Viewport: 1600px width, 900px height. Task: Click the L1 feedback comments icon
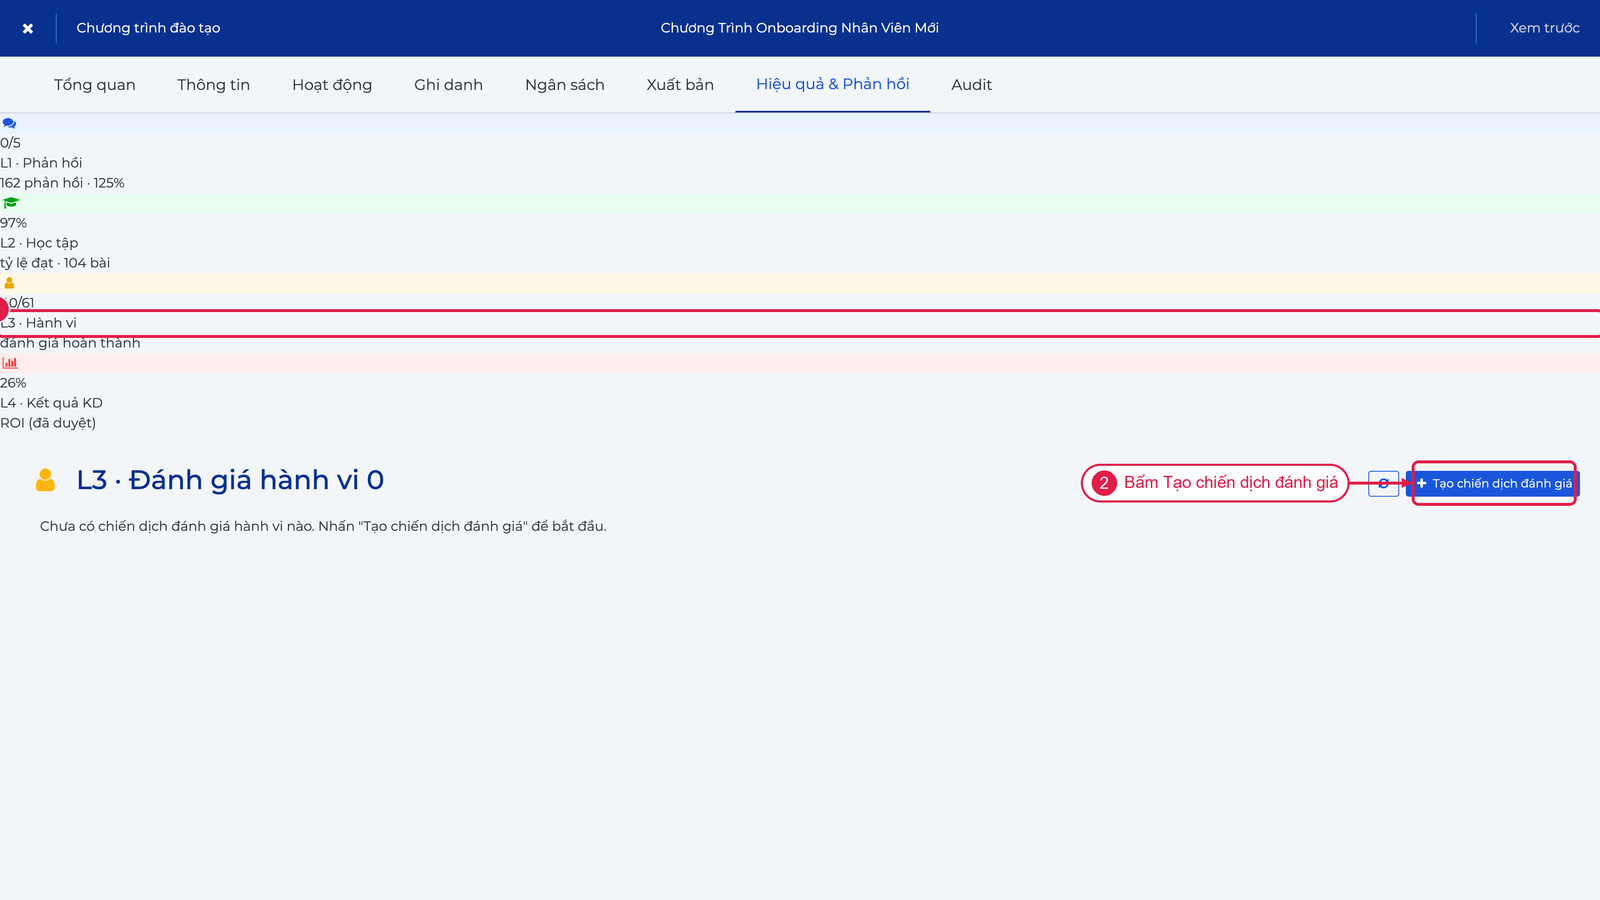(9, 123)
